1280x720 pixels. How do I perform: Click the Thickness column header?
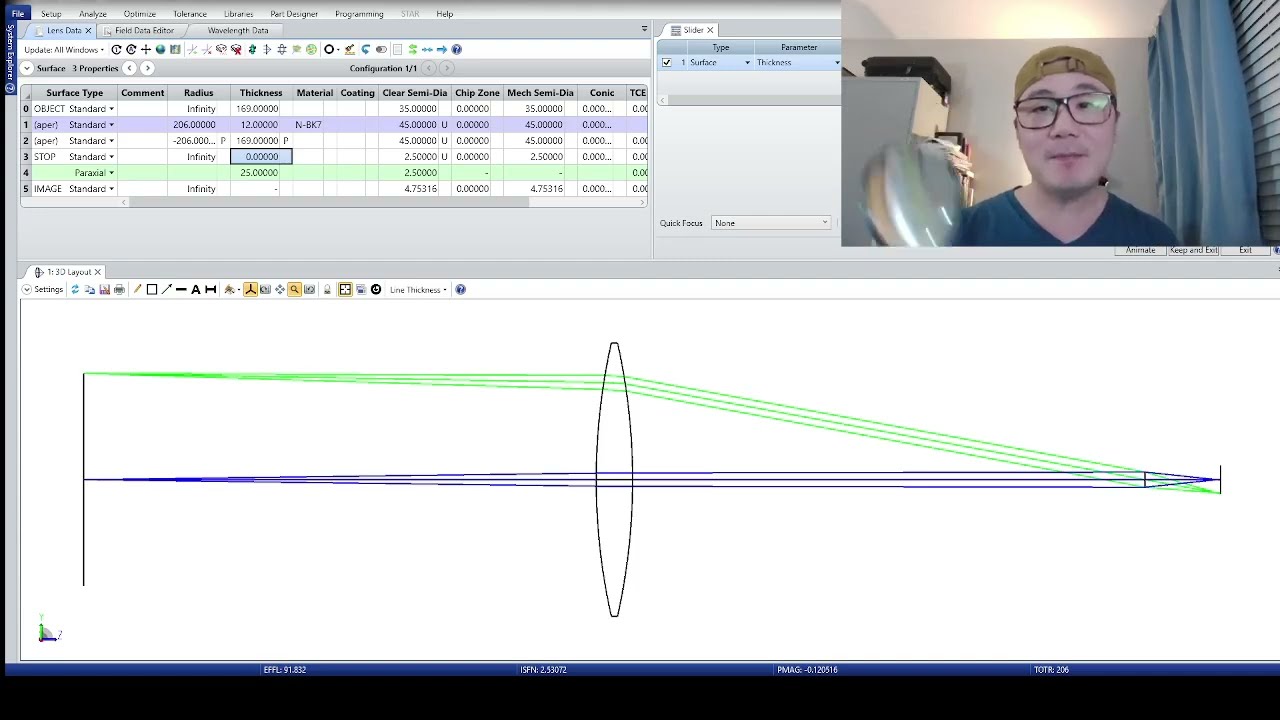pos(261,92)
